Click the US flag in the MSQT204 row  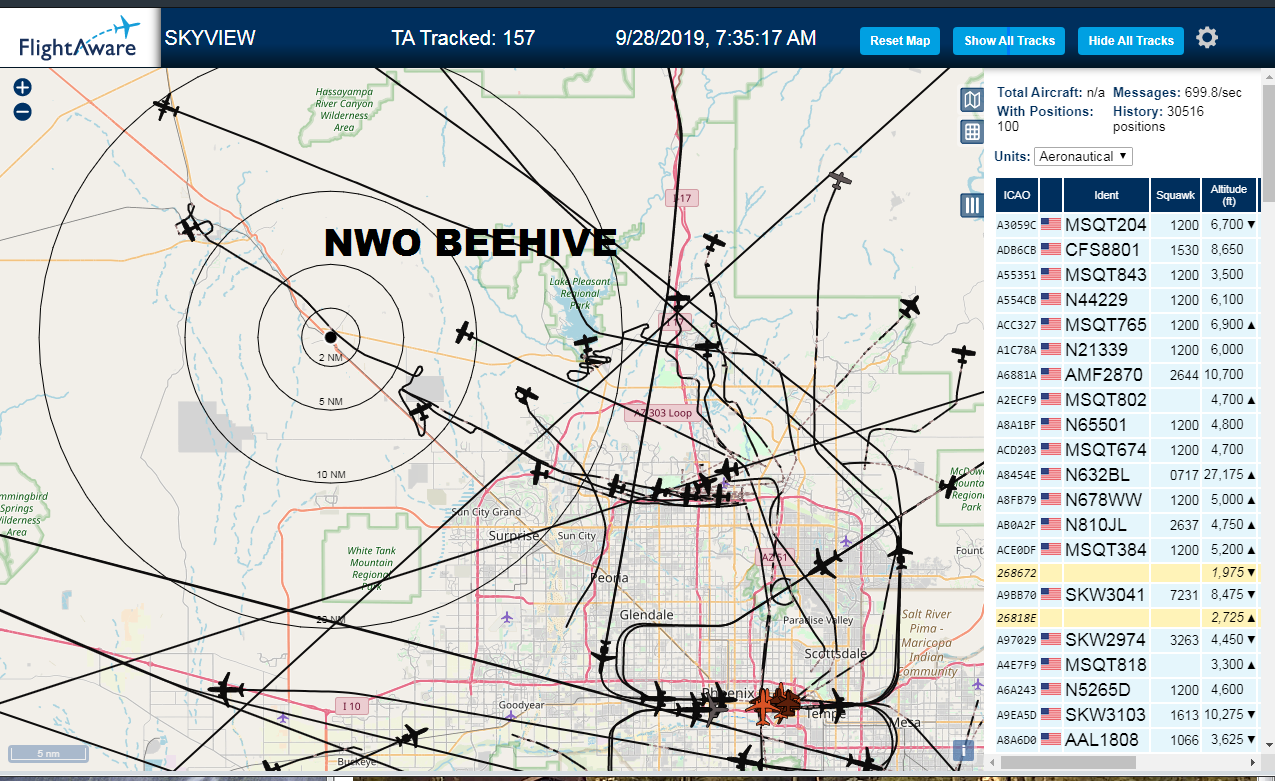pyautogui.click(x=1050, y=224)
